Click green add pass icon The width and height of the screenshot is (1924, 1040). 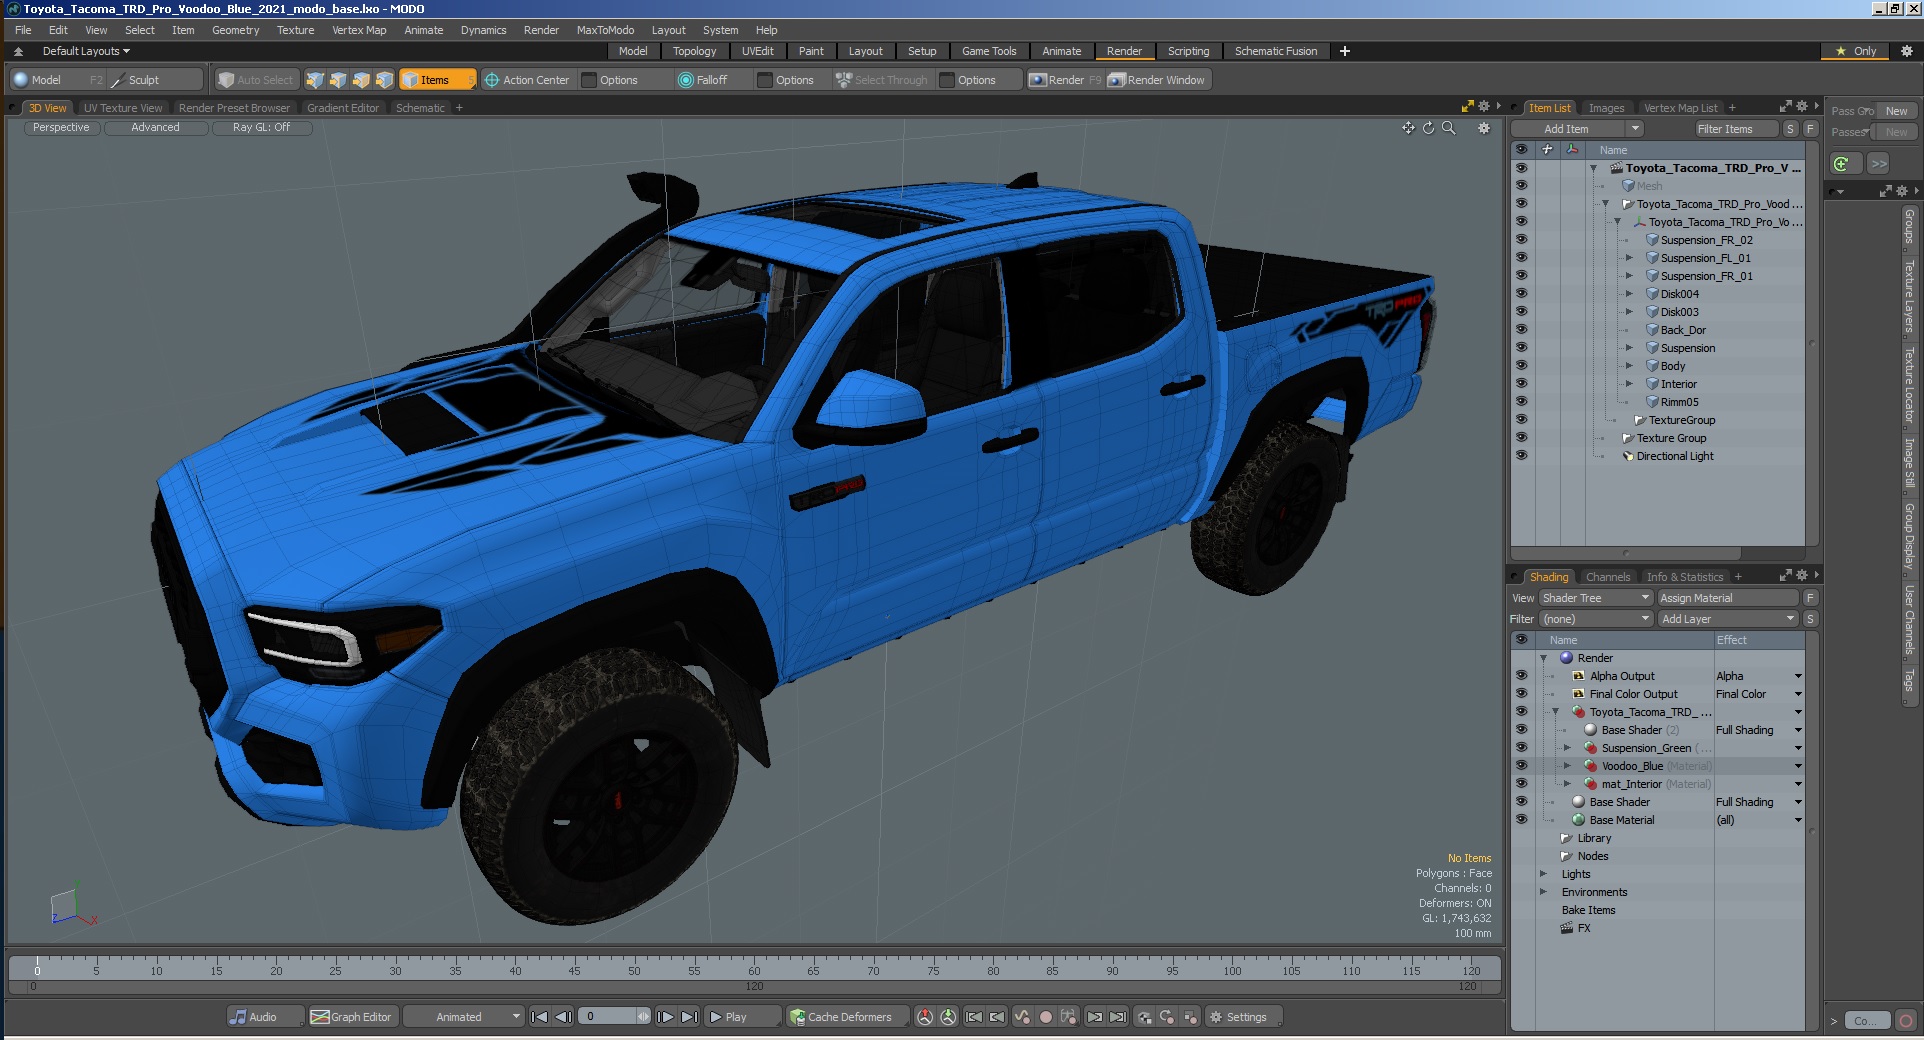(x=1842, y=163)
